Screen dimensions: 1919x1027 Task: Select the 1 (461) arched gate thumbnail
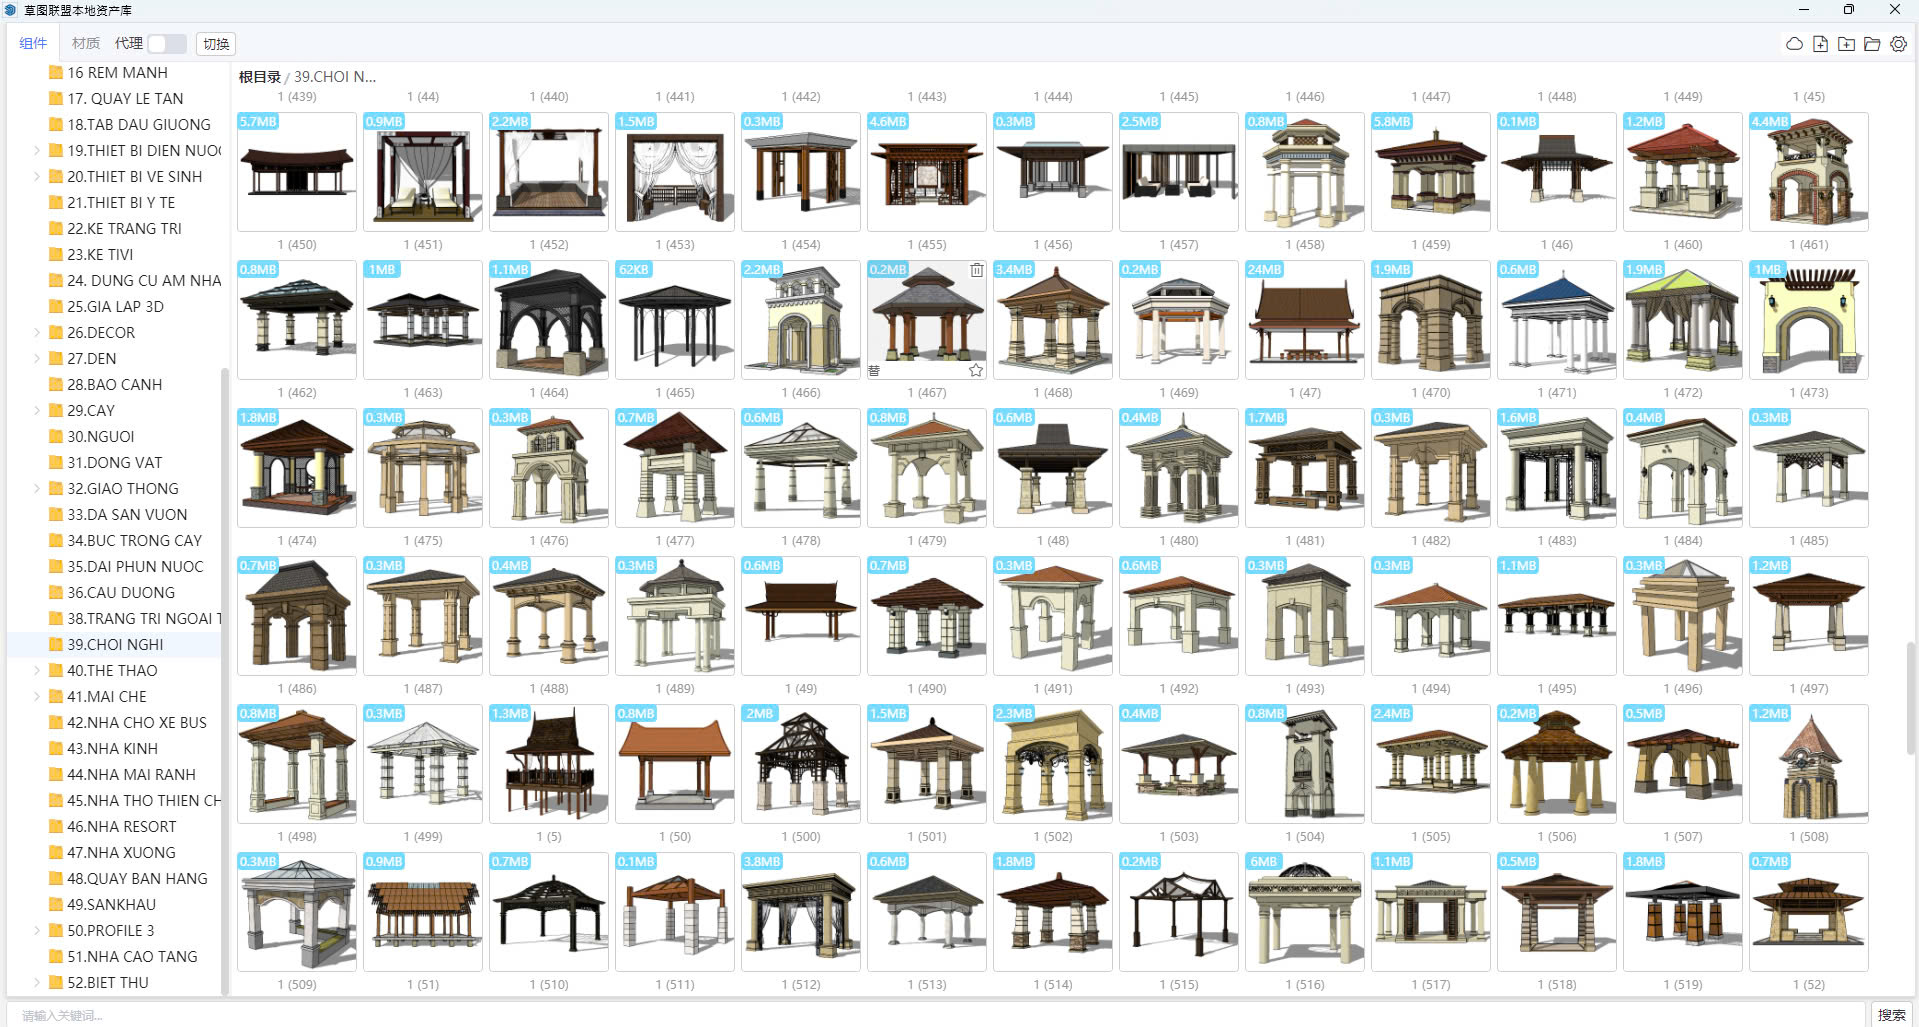tap(1808, 320)
